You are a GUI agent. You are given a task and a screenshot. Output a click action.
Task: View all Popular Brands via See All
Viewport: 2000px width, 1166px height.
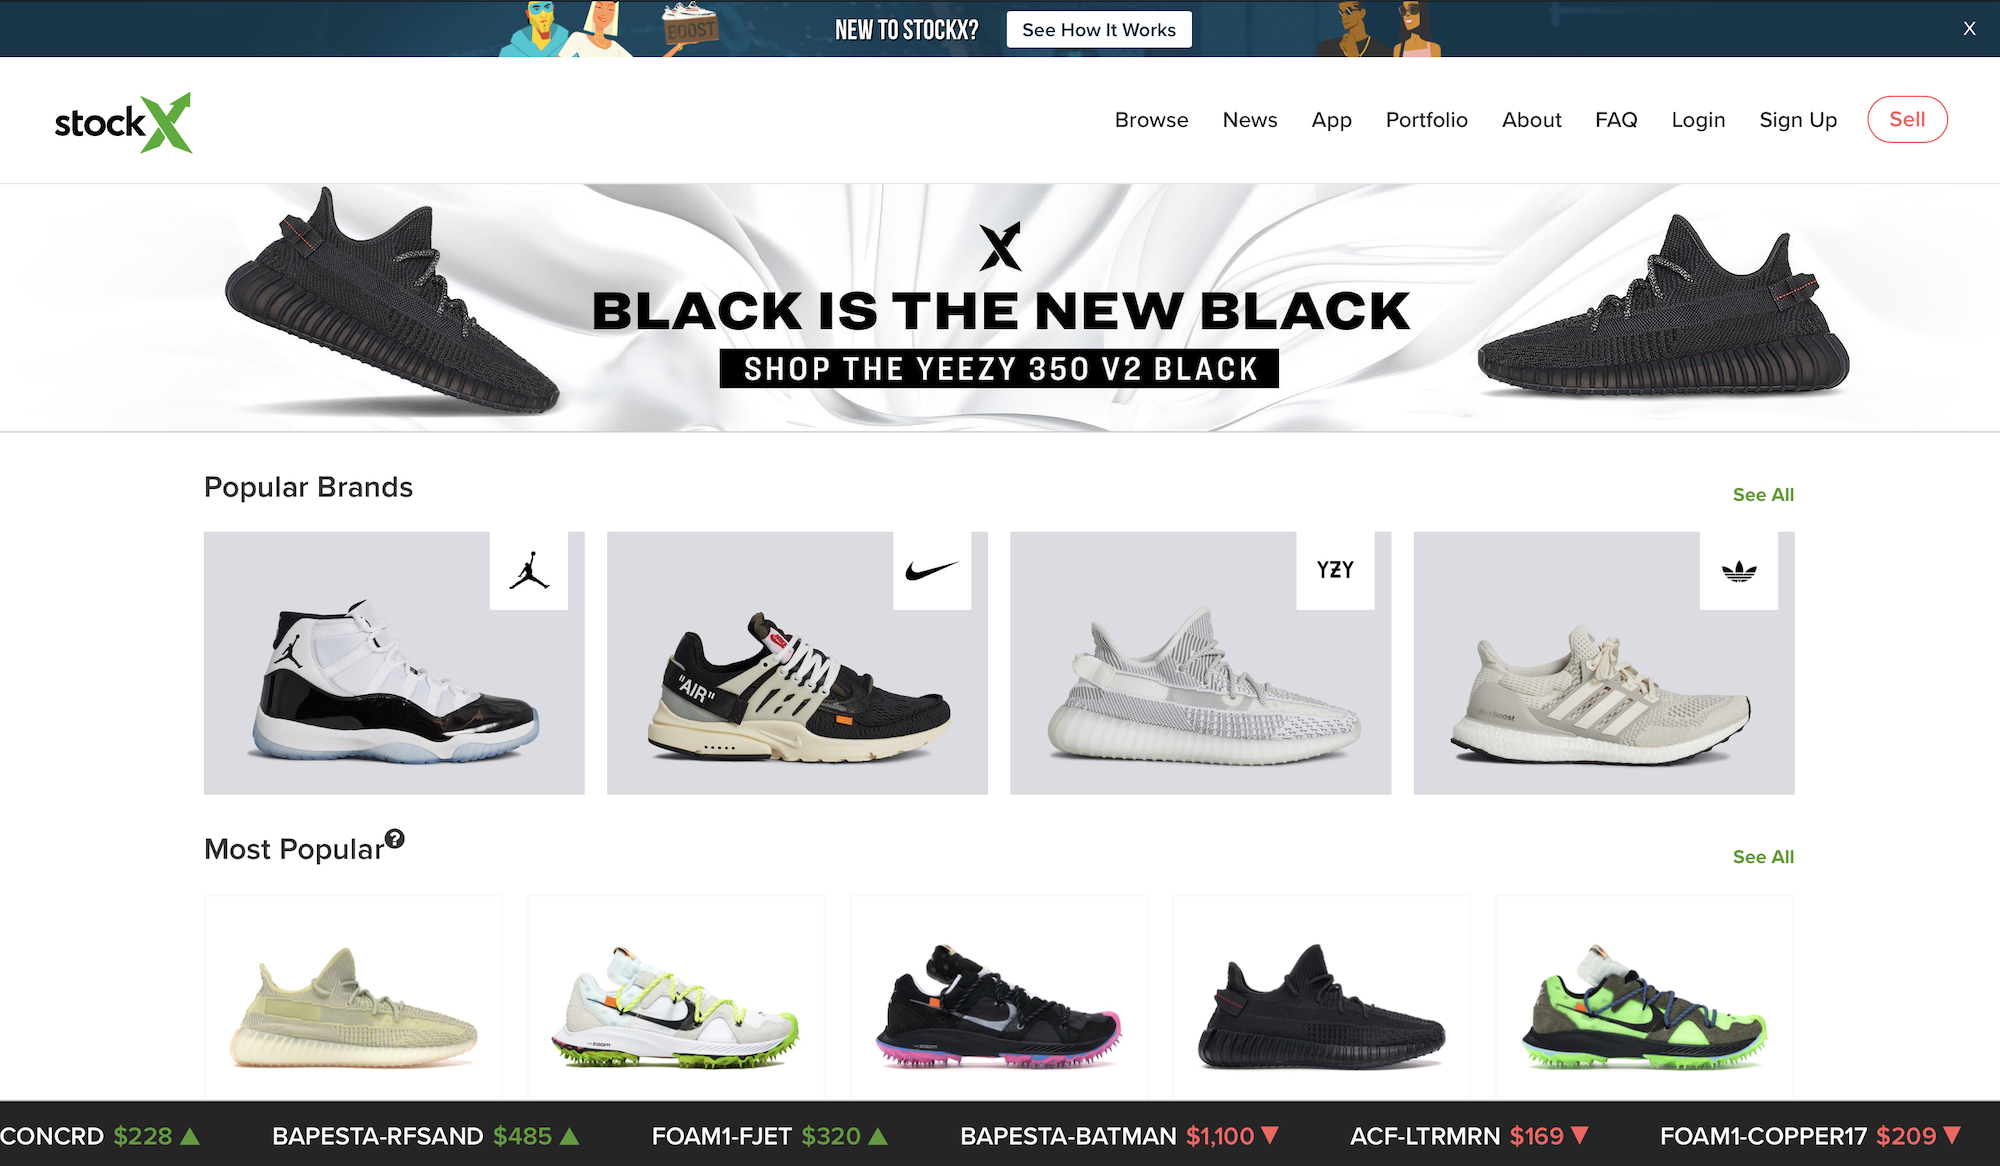coord(1763,495)
